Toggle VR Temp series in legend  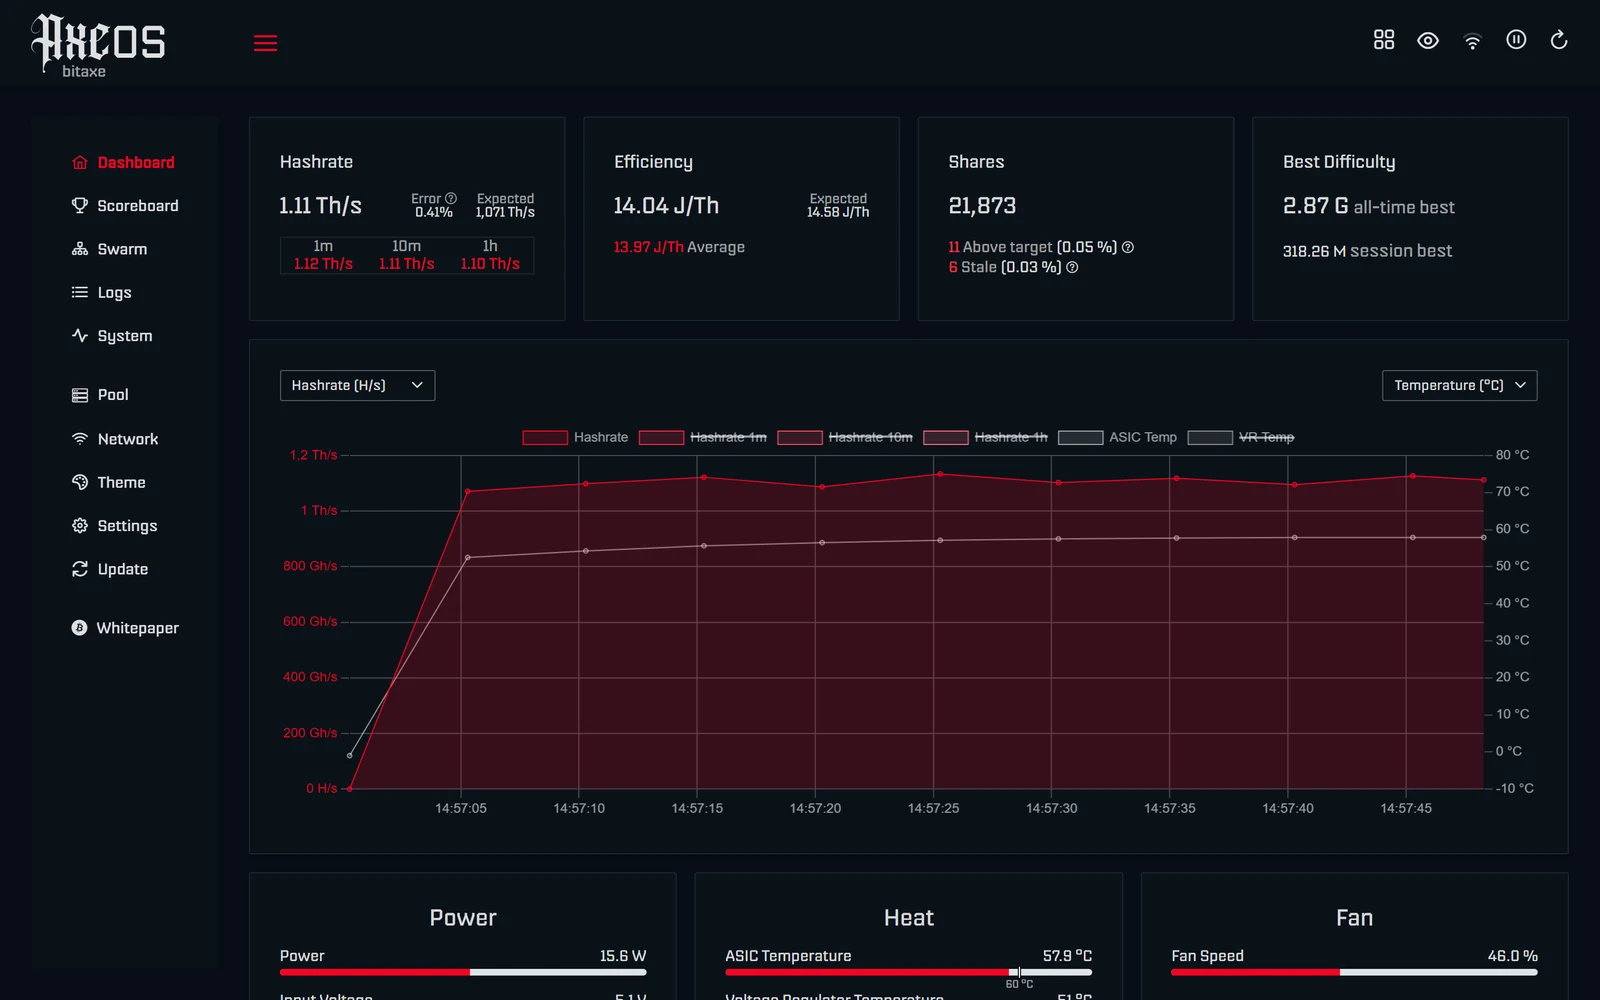coord(1240,437)
